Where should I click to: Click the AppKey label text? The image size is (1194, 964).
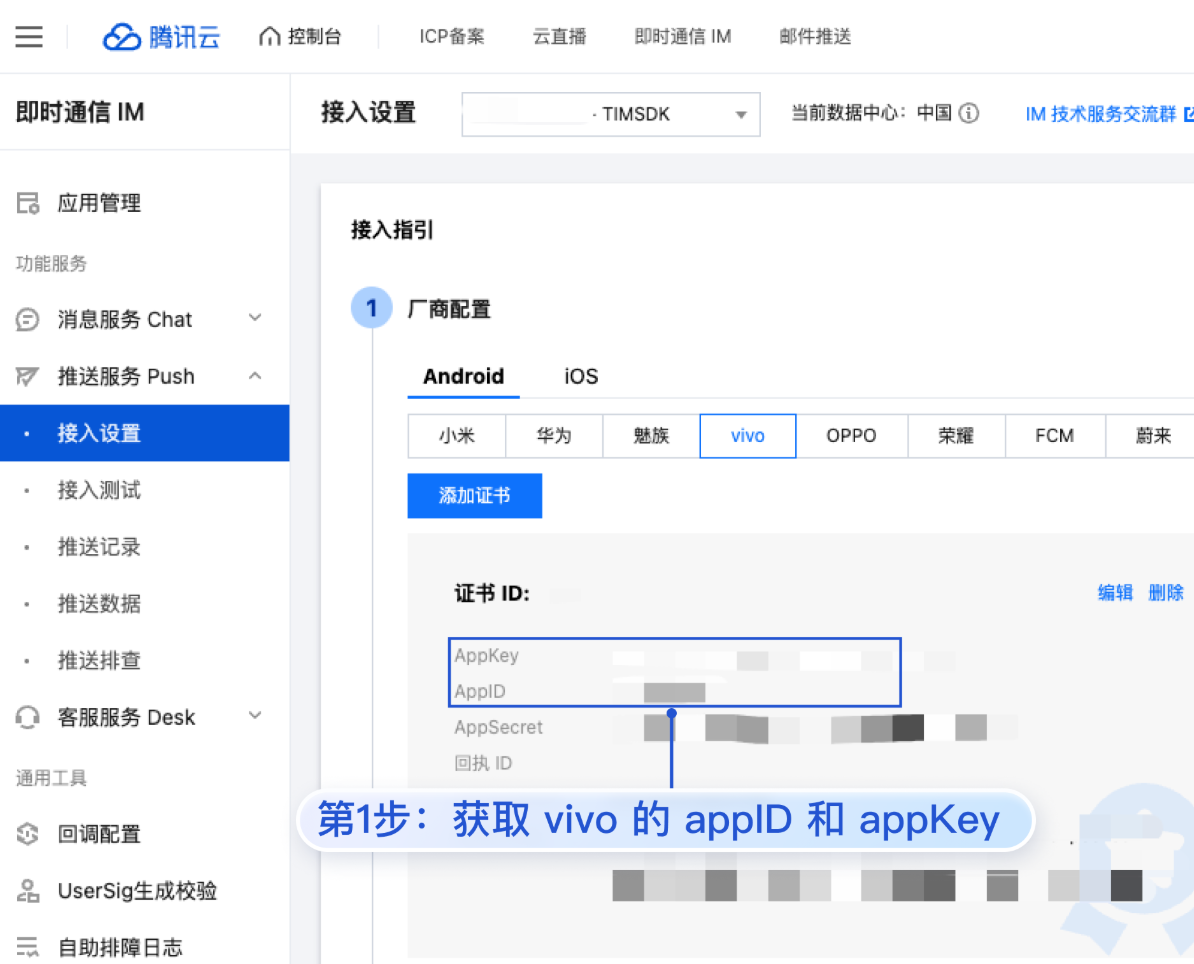tap(487, 656)
